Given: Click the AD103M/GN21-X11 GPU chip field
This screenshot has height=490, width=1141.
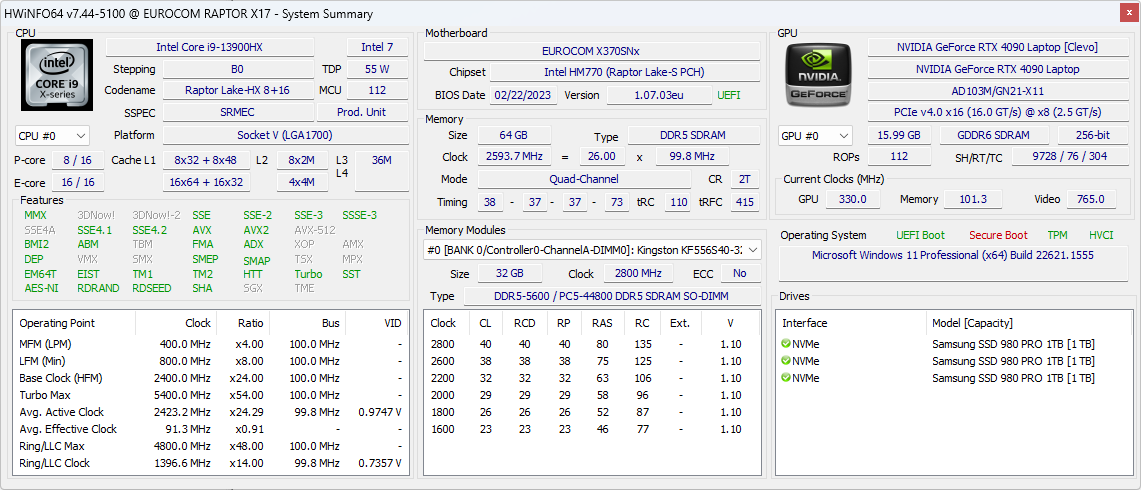Looking at the screenshot, I should point(998,90).
